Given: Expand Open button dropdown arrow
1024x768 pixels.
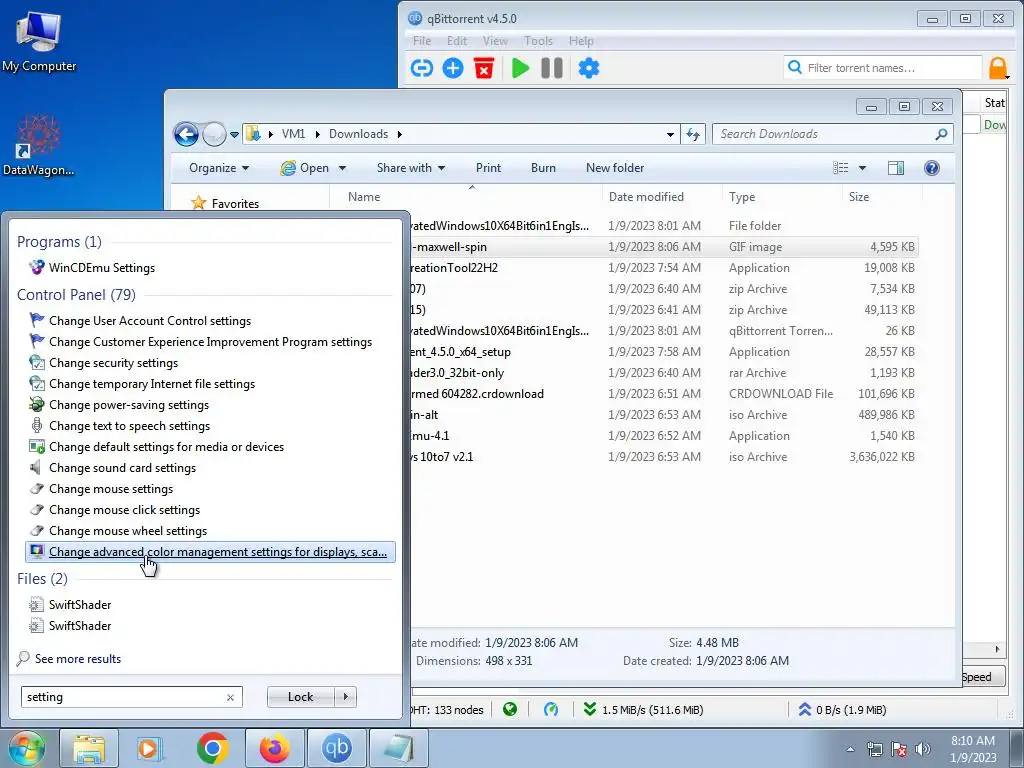Looking at the screenshot, I should [342, 168].
